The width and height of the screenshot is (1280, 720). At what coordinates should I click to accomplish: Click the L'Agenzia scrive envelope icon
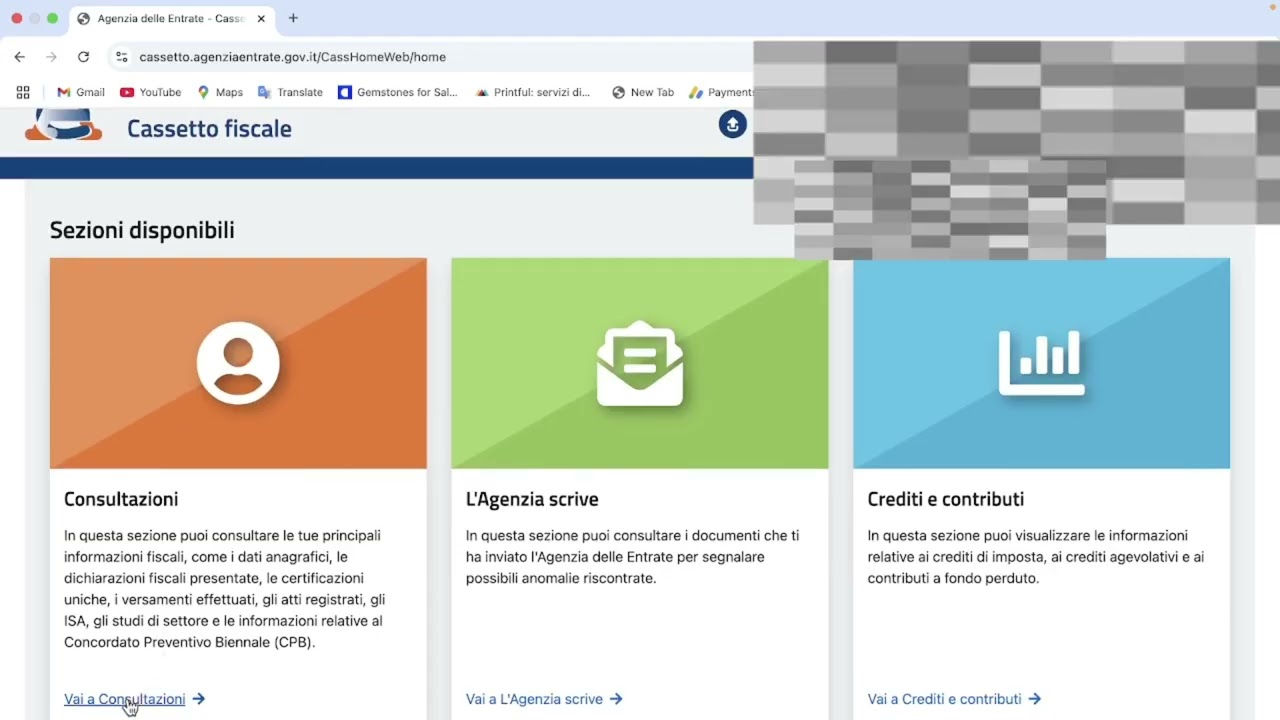tap(640, 363)
